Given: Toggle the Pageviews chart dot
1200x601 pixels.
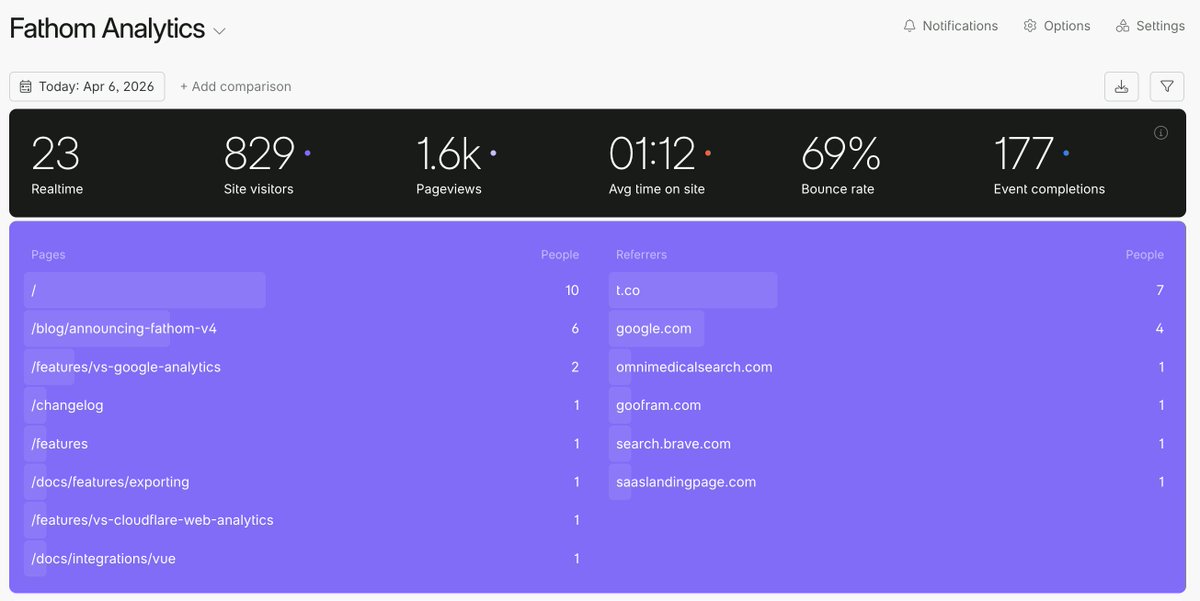Looking at the screenshot, I should coord(493,153).
